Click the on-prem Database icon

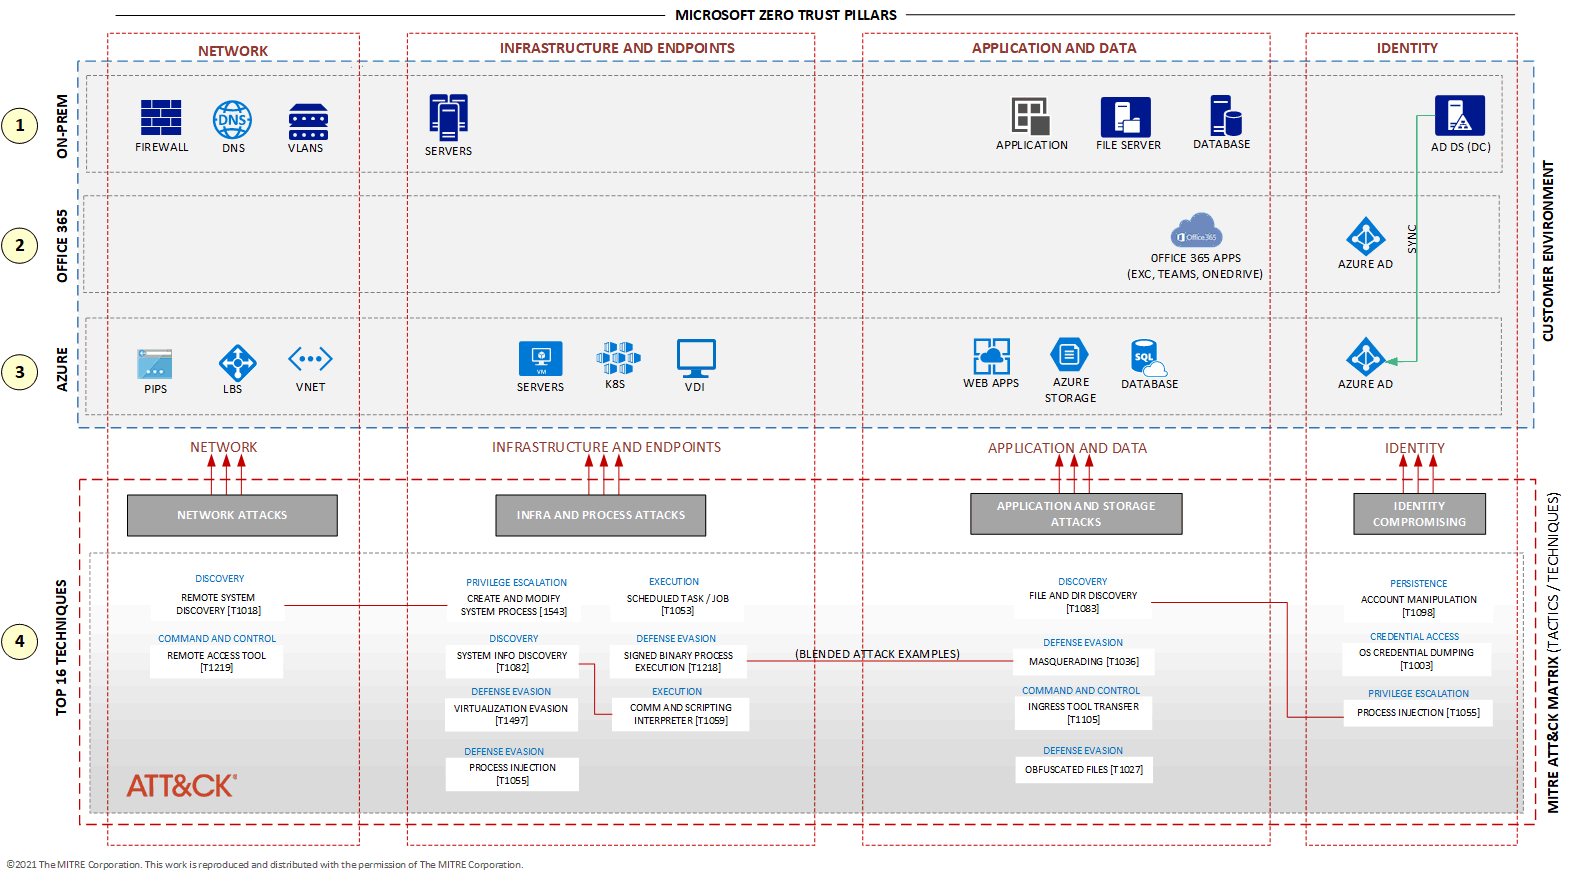click(x=1225, y=115)
